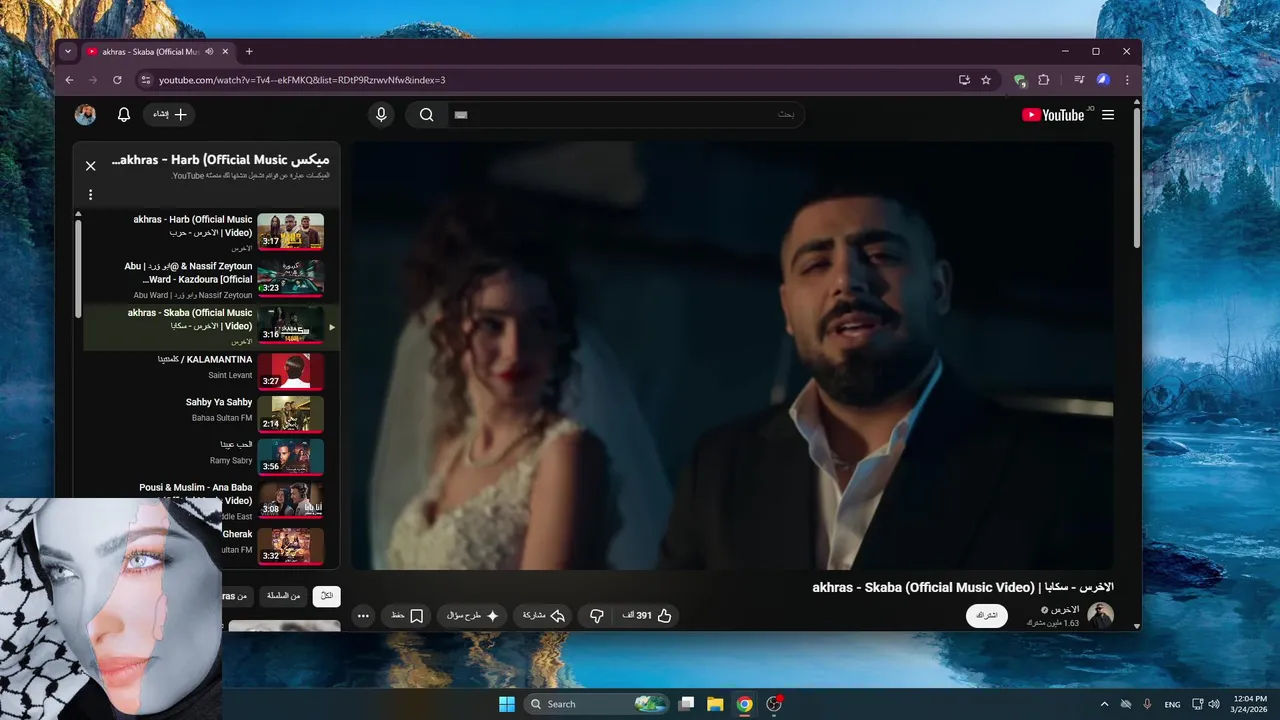Image resolution: width=1280 pixels, height=720 pixels.
Task: Click the search magnifier button
Action: pyautogui.click(x=426, y=115)
